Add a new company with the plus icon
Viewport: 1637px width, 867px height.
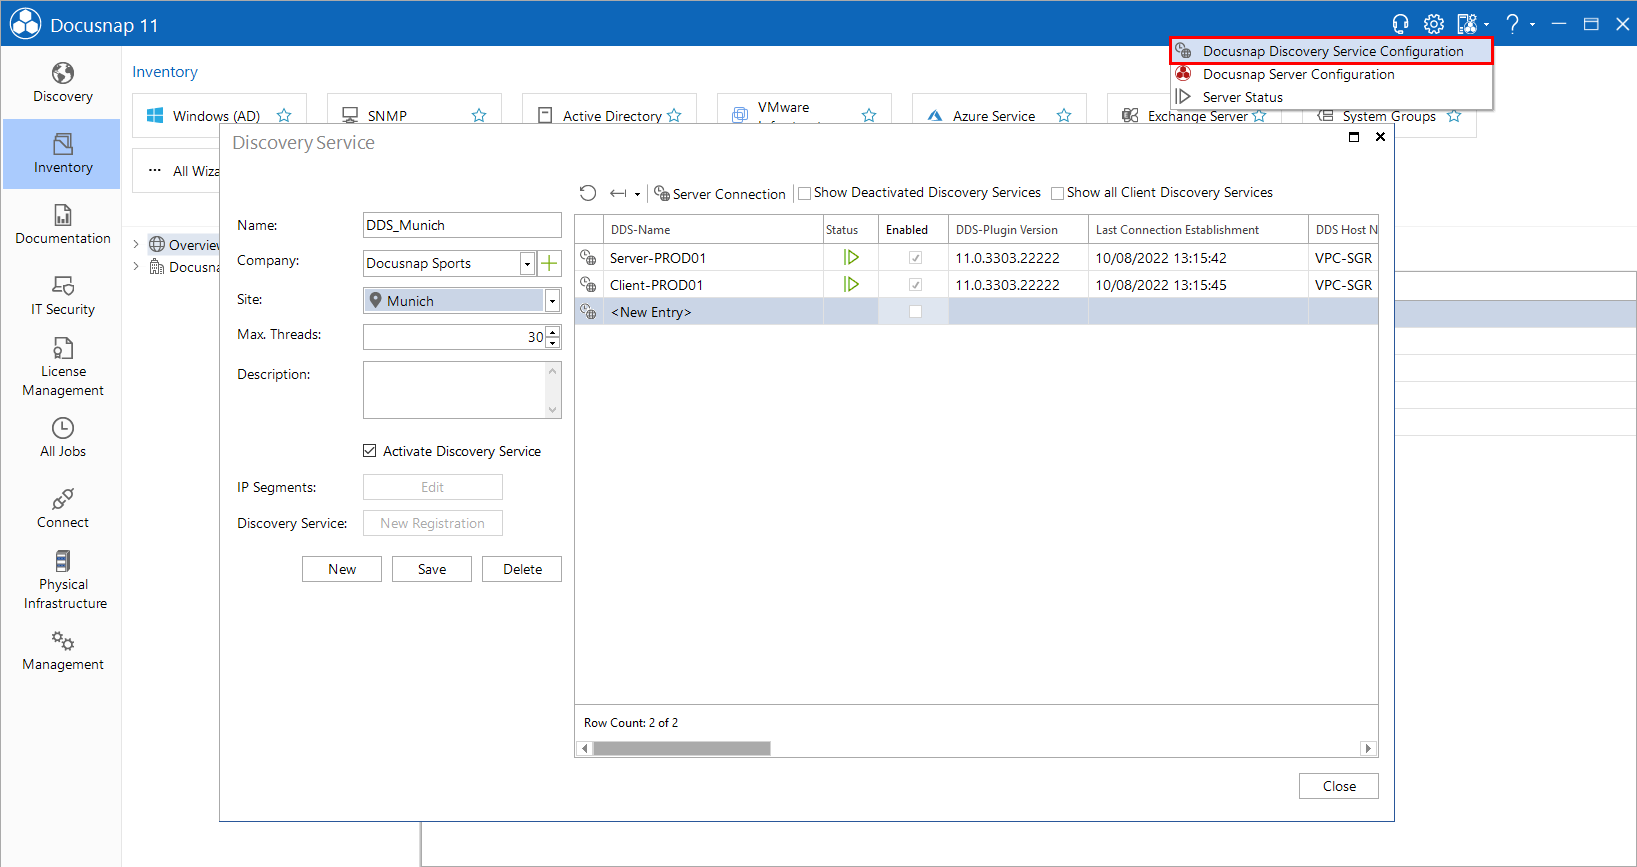(x=549, y=263)
